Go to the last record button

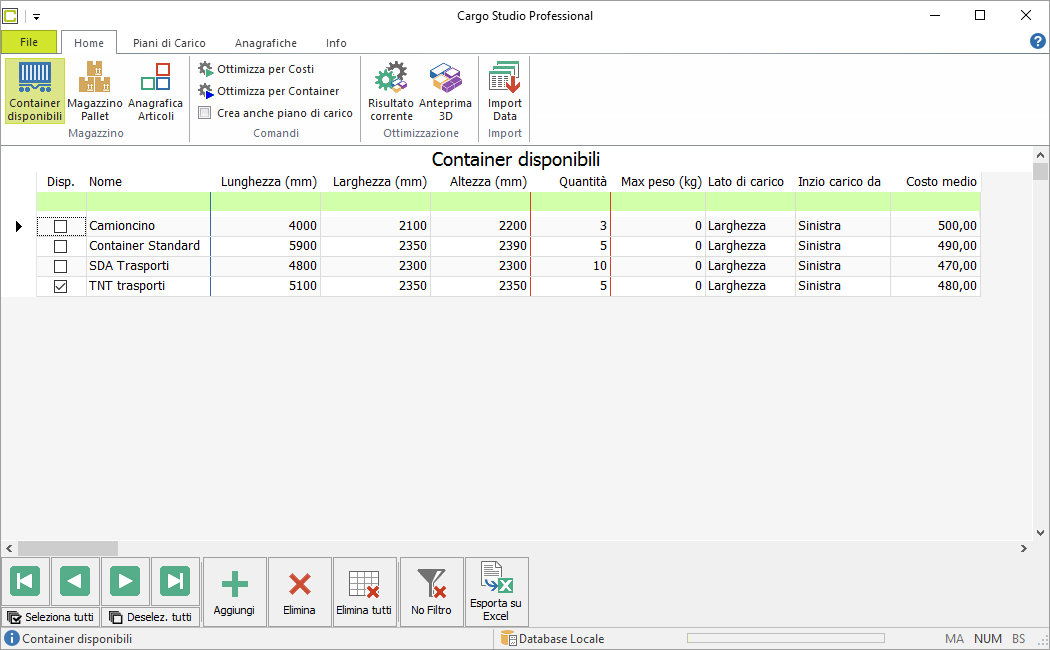pos(175,581)
